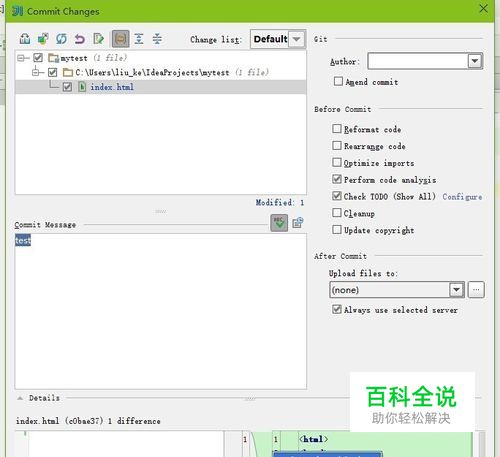
Task: Uncheck the mytest root checkbox
Action: pyautogui.click(x=38, y=58)
